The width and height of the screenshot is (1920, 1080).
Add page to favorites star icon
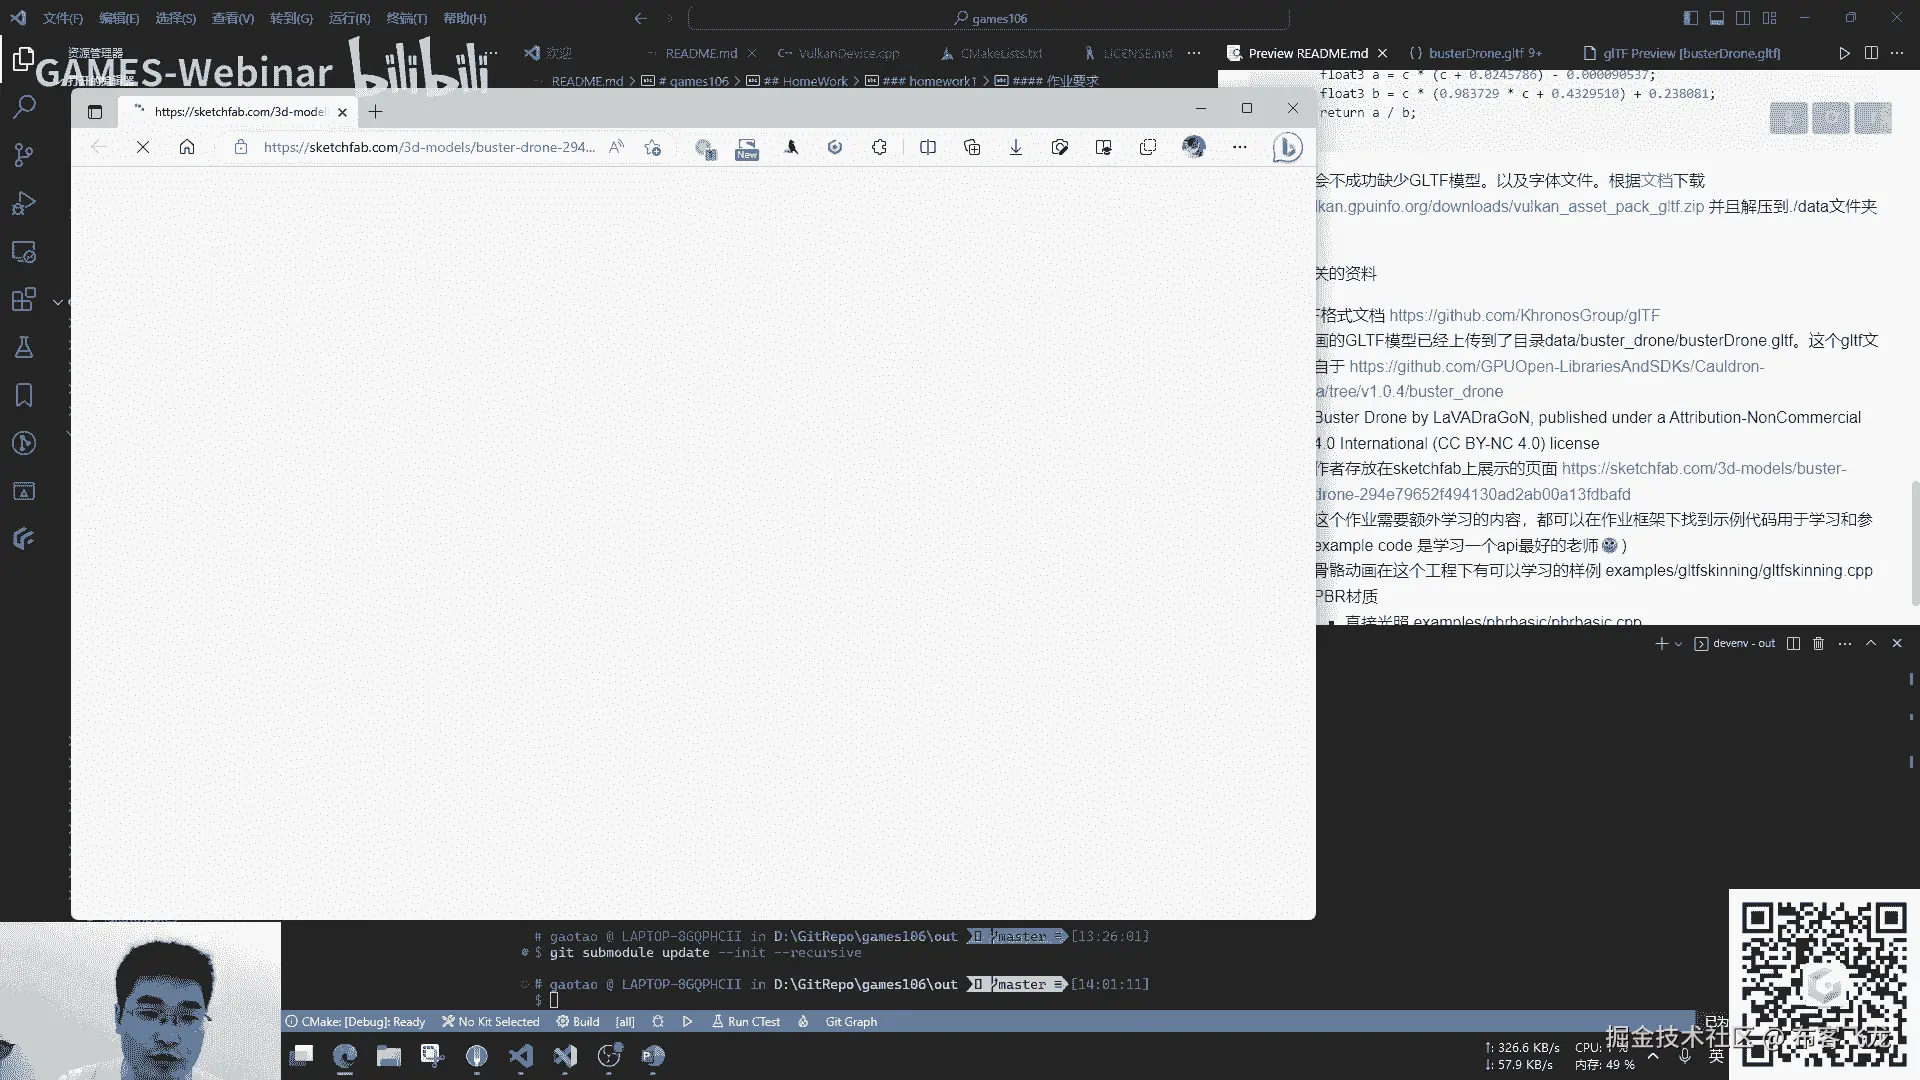[x=653, y=147]
